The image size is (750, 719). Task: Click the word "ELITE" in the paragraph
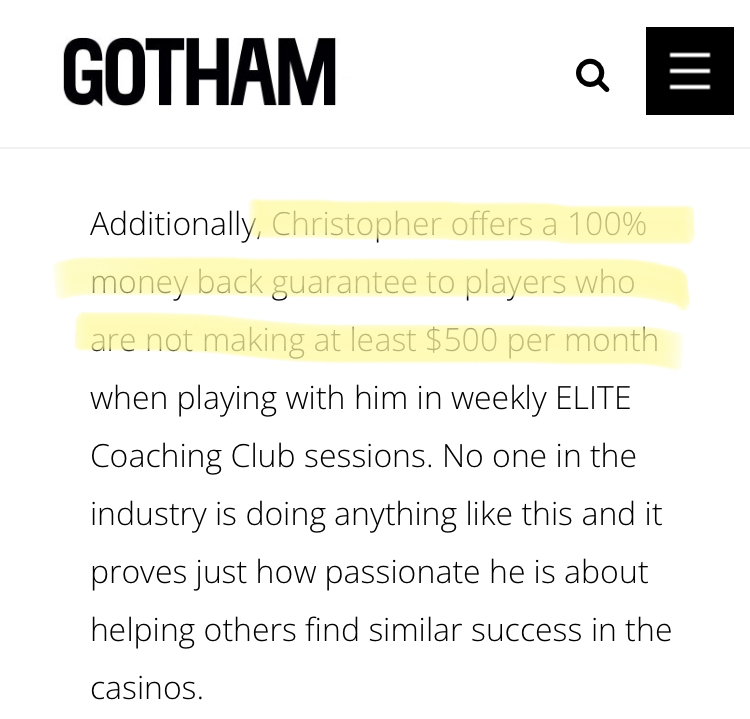click(x=593, y=398)
